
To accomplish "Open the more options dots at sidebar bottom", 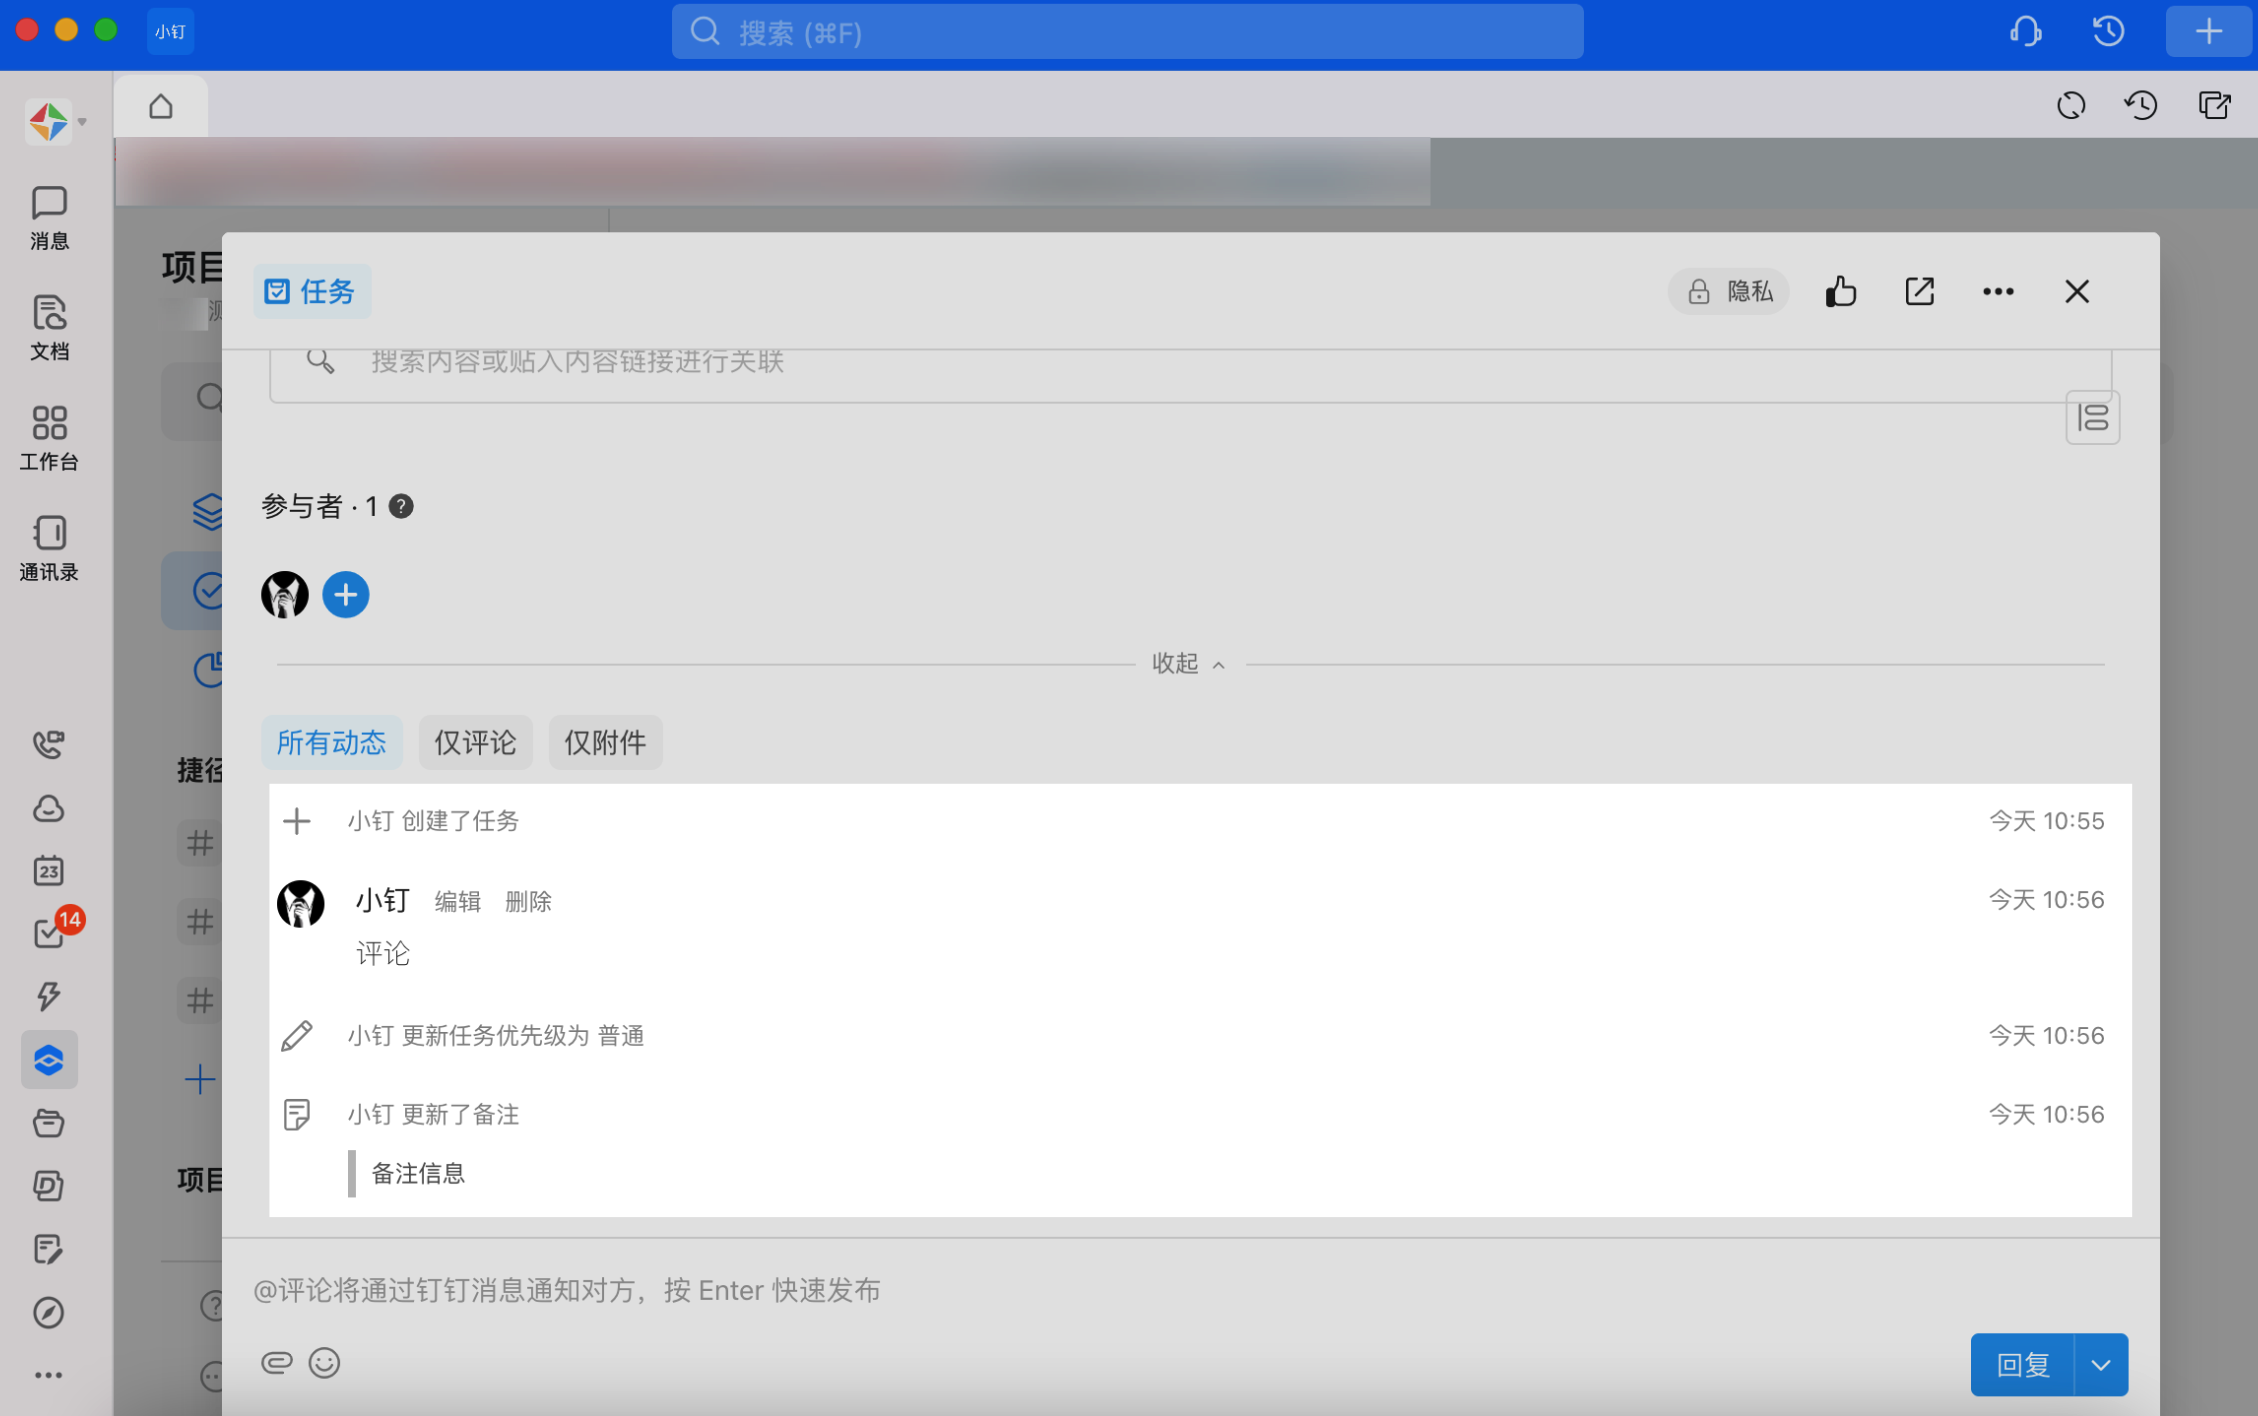I will click(49, 1375).
